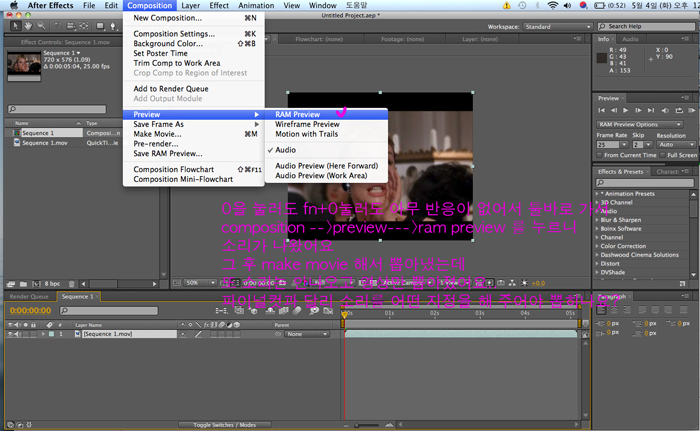This screenshot has width=700, height=431.
Task: Click the motion blur icon in timeline
Action: [x=297, y=310]
